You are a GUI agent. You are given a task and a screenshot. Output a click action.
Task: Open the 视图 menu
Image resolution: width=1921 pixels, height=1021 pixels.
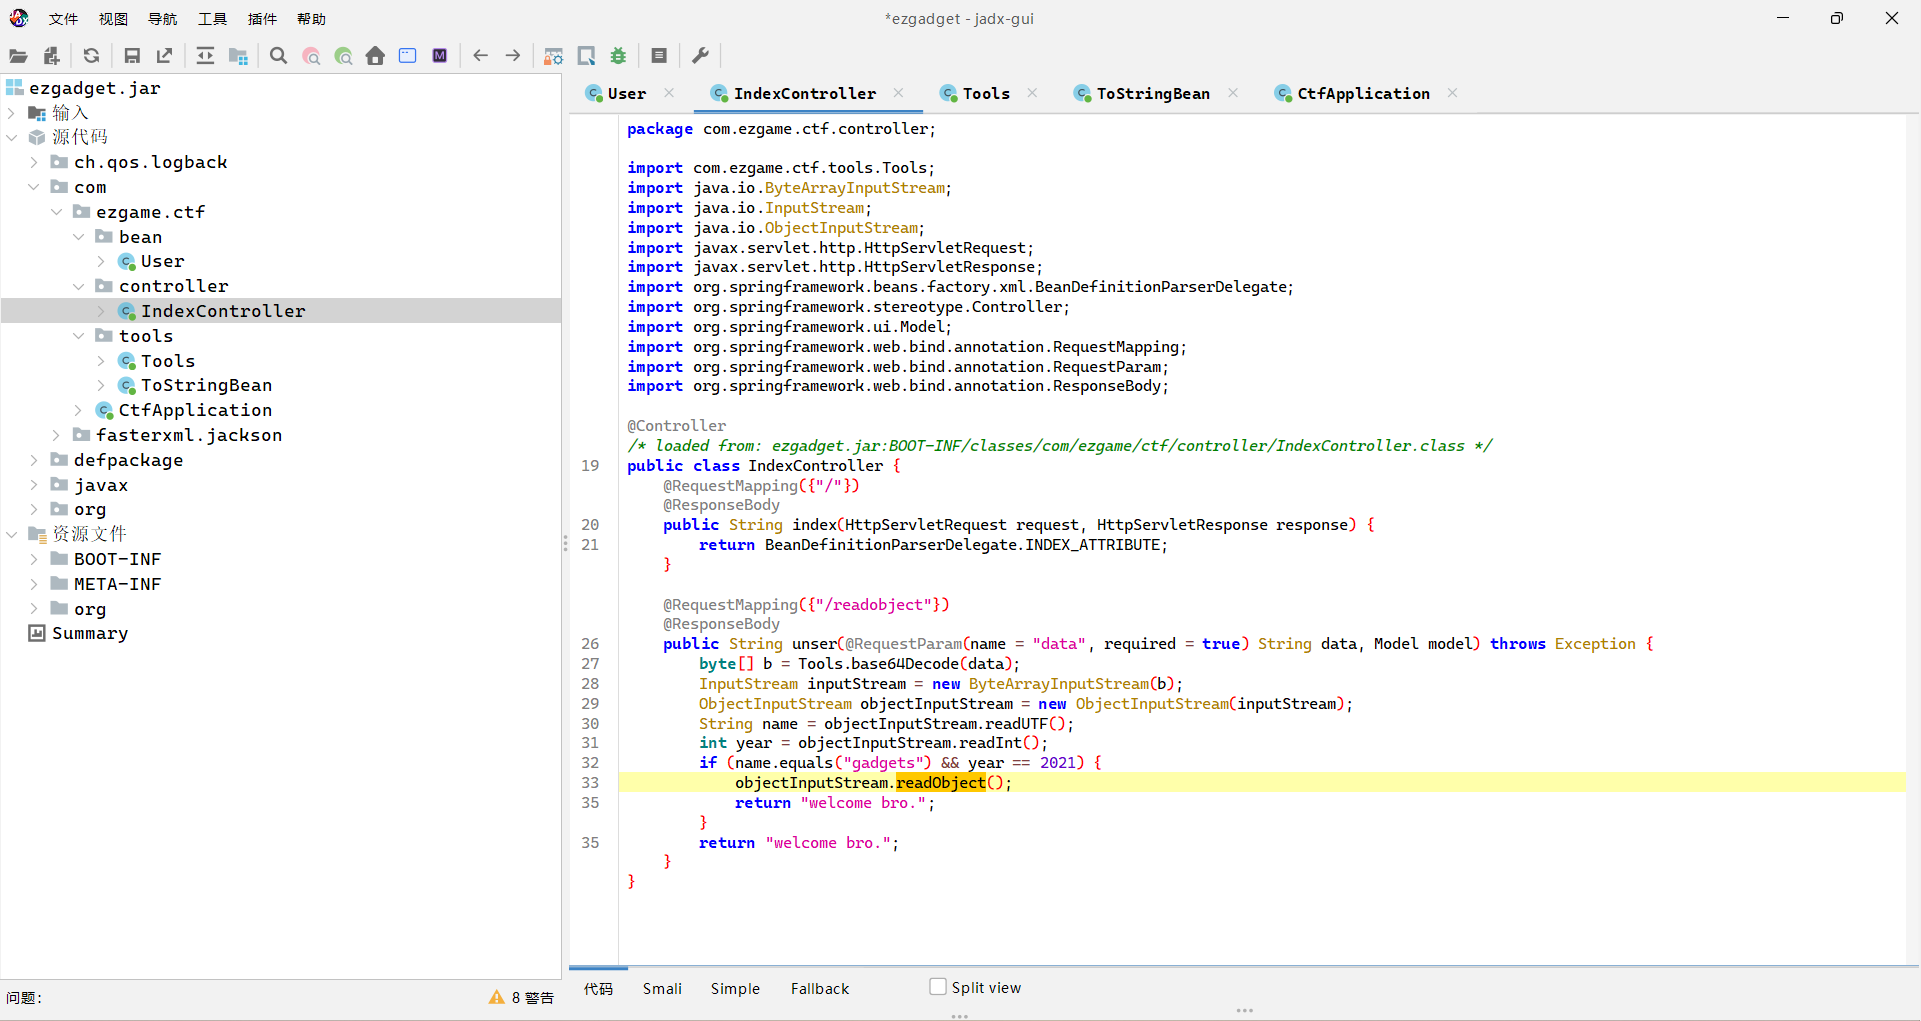[x=113, y=19]
